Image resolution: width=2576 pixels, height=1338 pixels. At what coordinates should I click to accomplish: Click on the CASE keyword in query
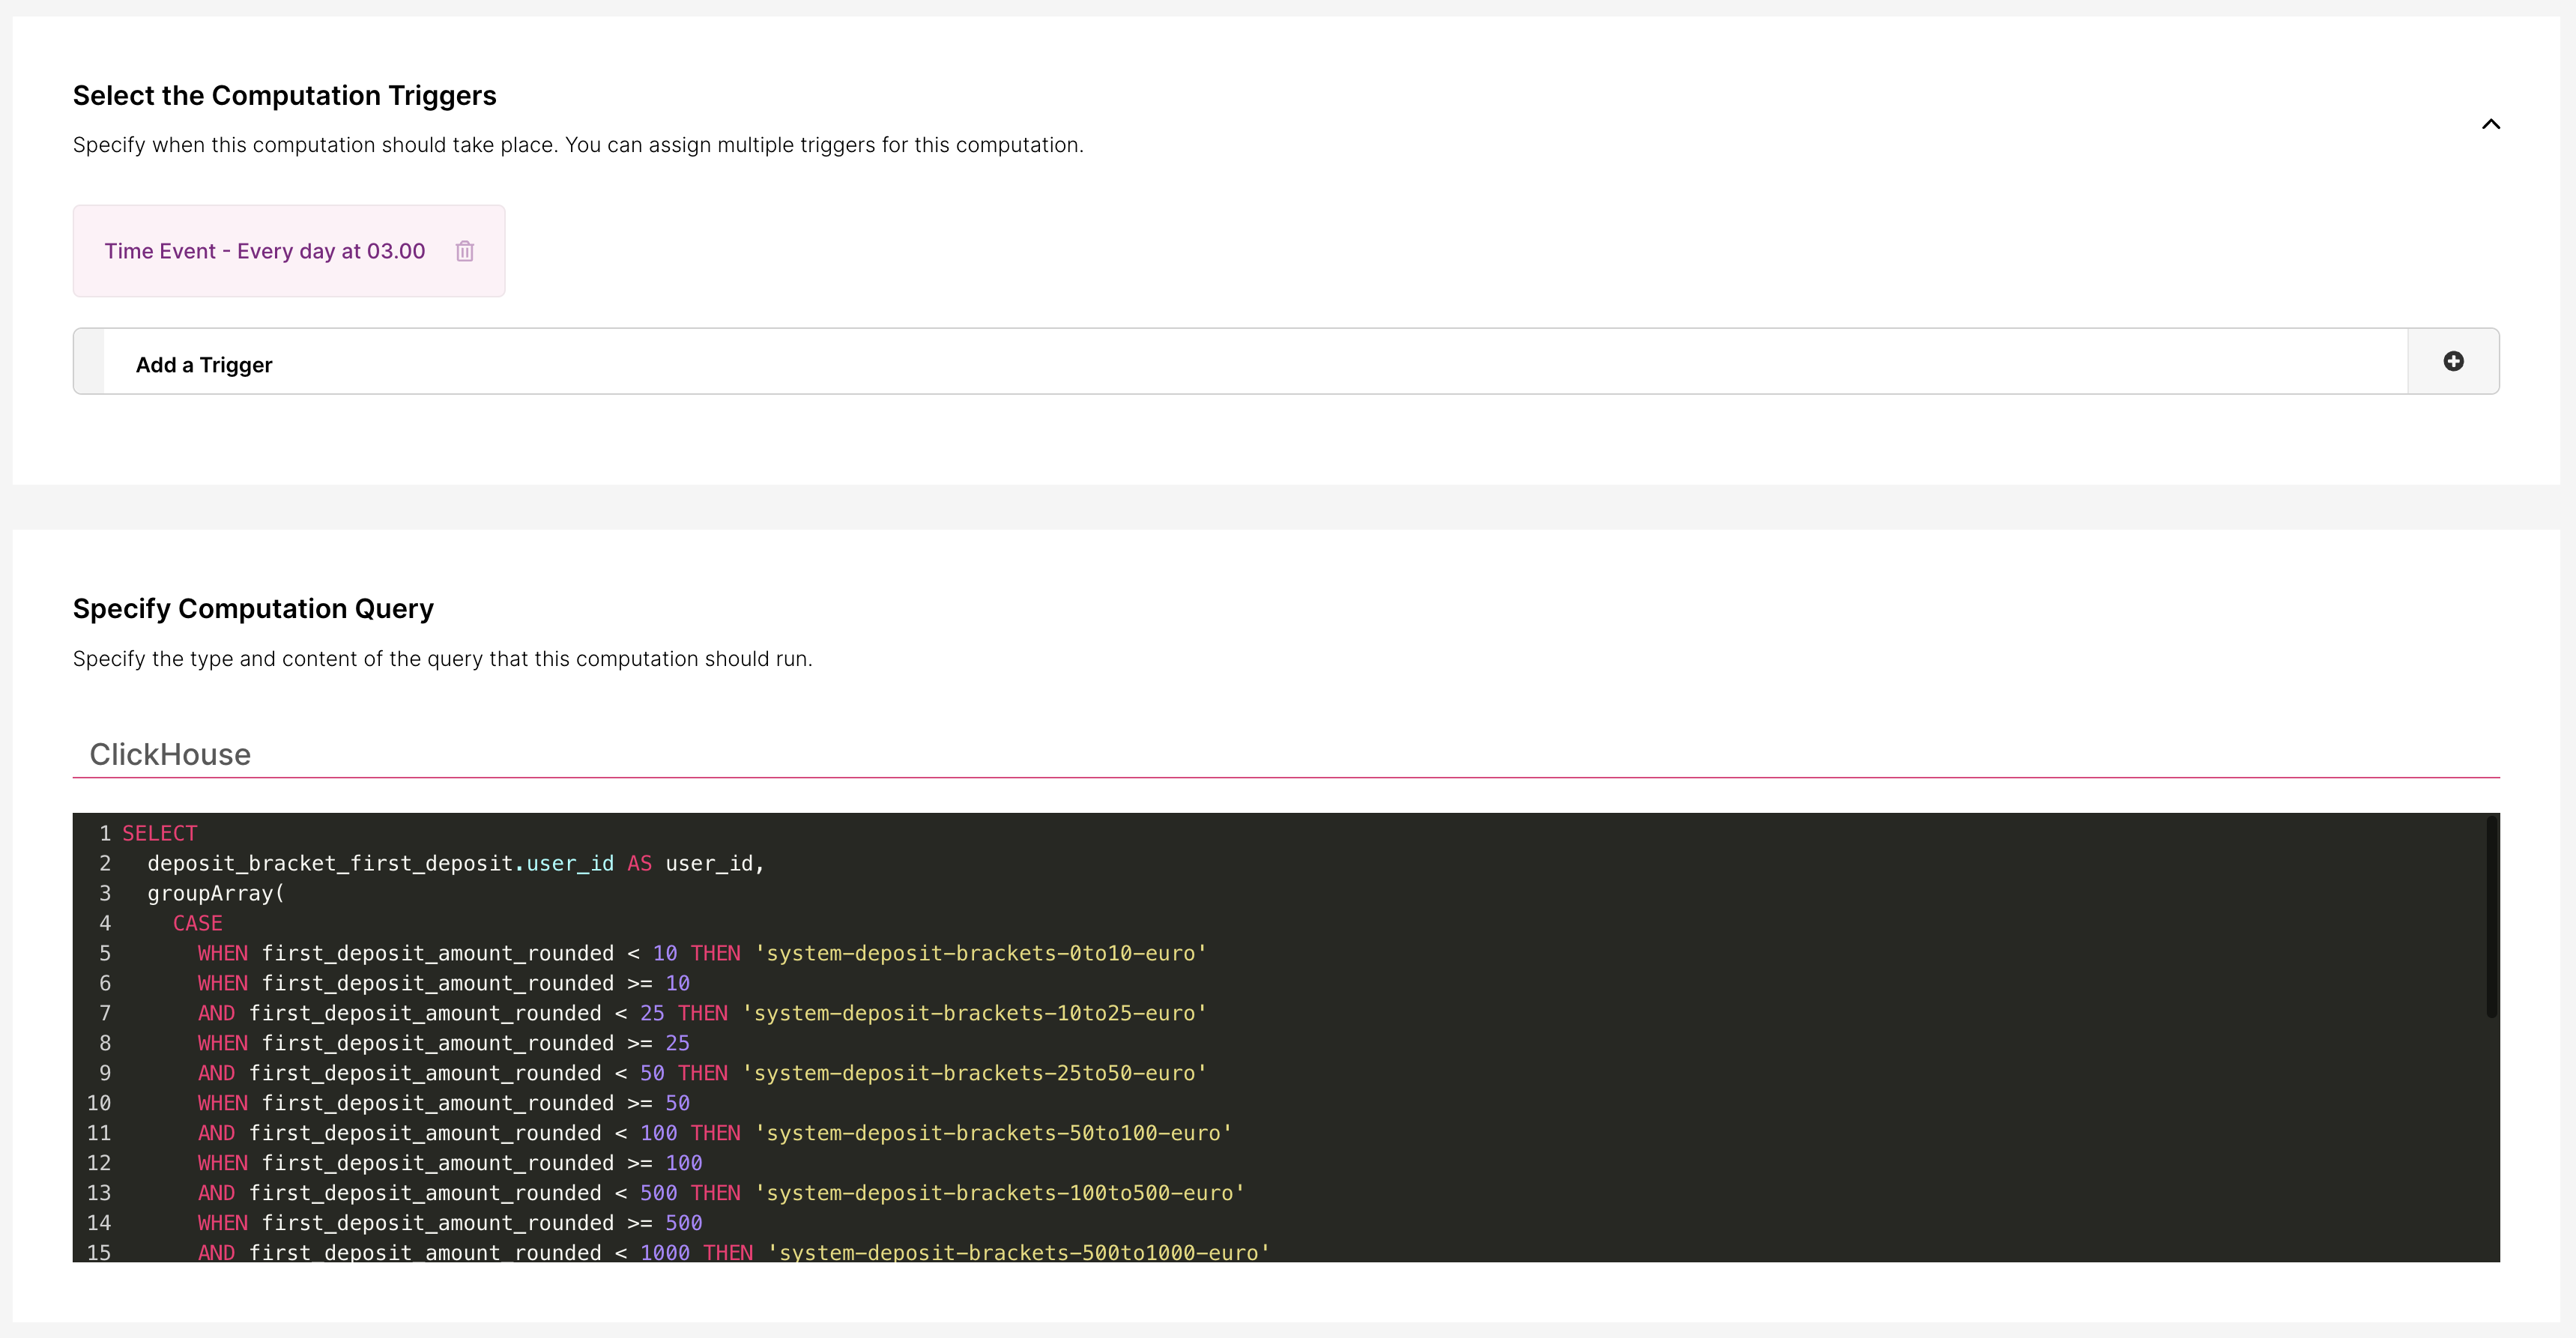pos(197,923)
